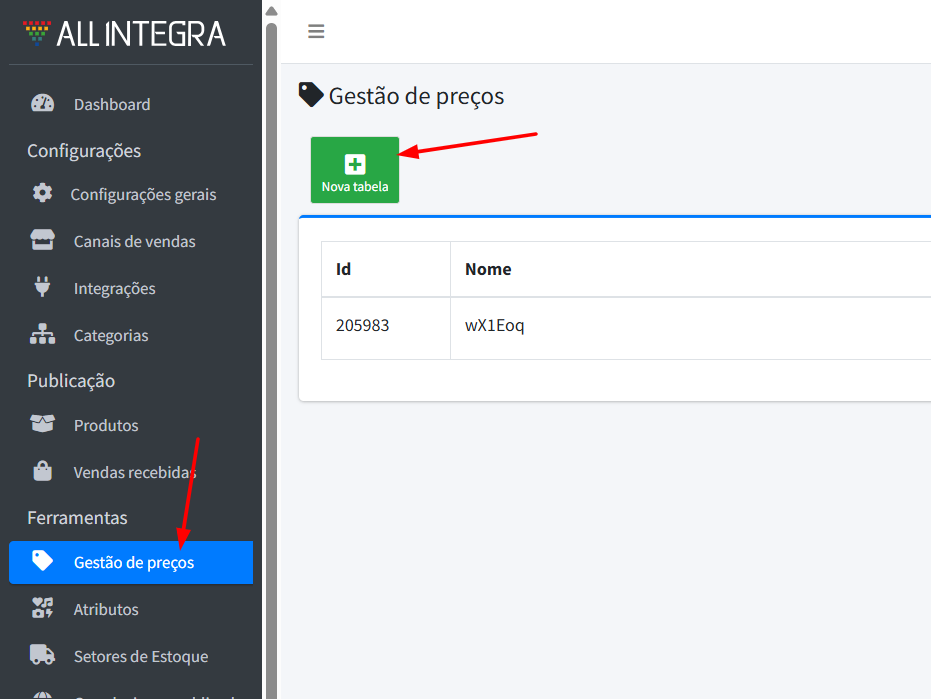Click the Configurações gerais gear icon
The width and height of the screenshot is (931, 699).
[x=42, y=194]
